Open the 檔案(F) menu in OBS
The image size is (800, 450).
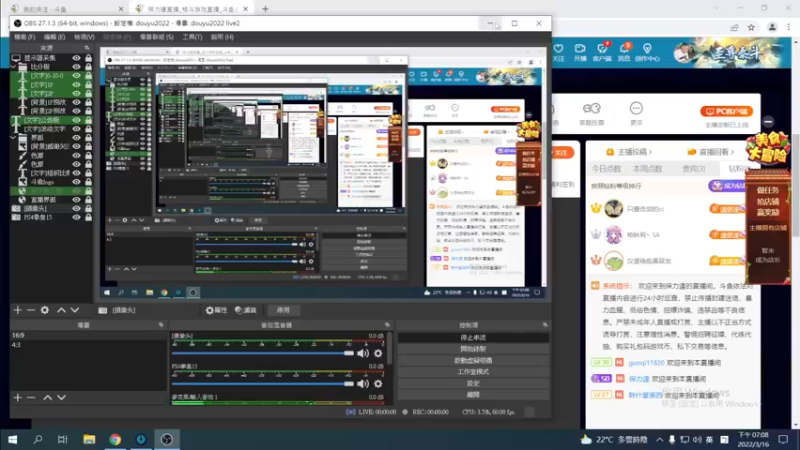pos(24,37)
